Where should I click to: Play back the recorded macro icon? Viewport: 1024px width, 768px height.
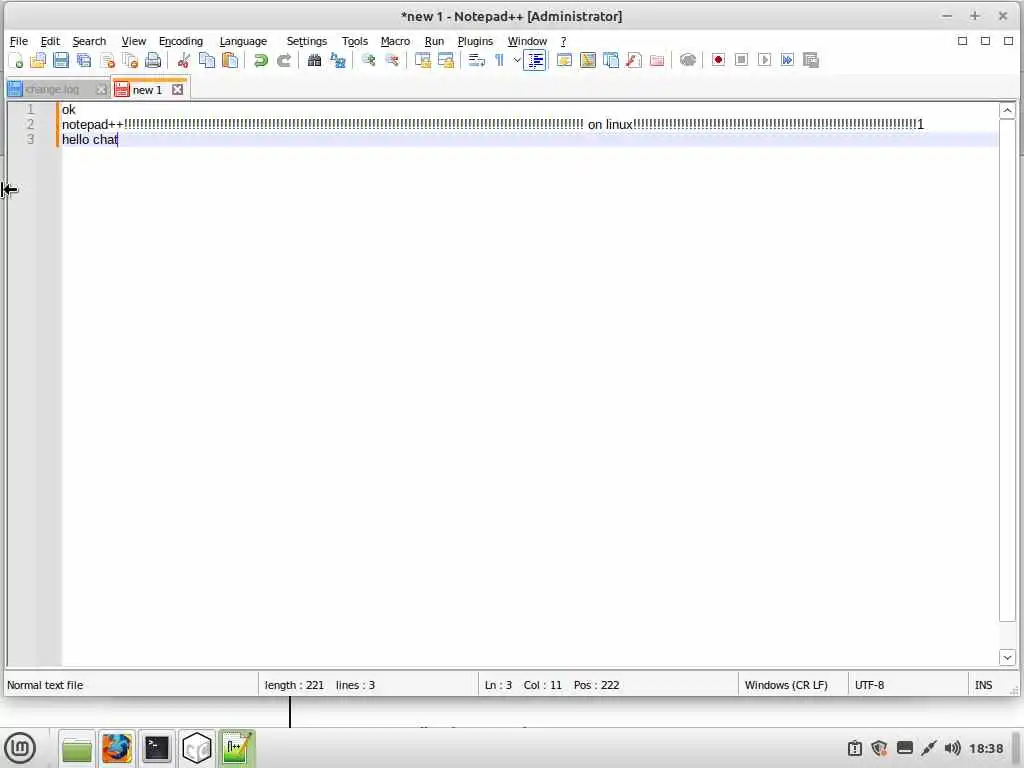point(764,60)
